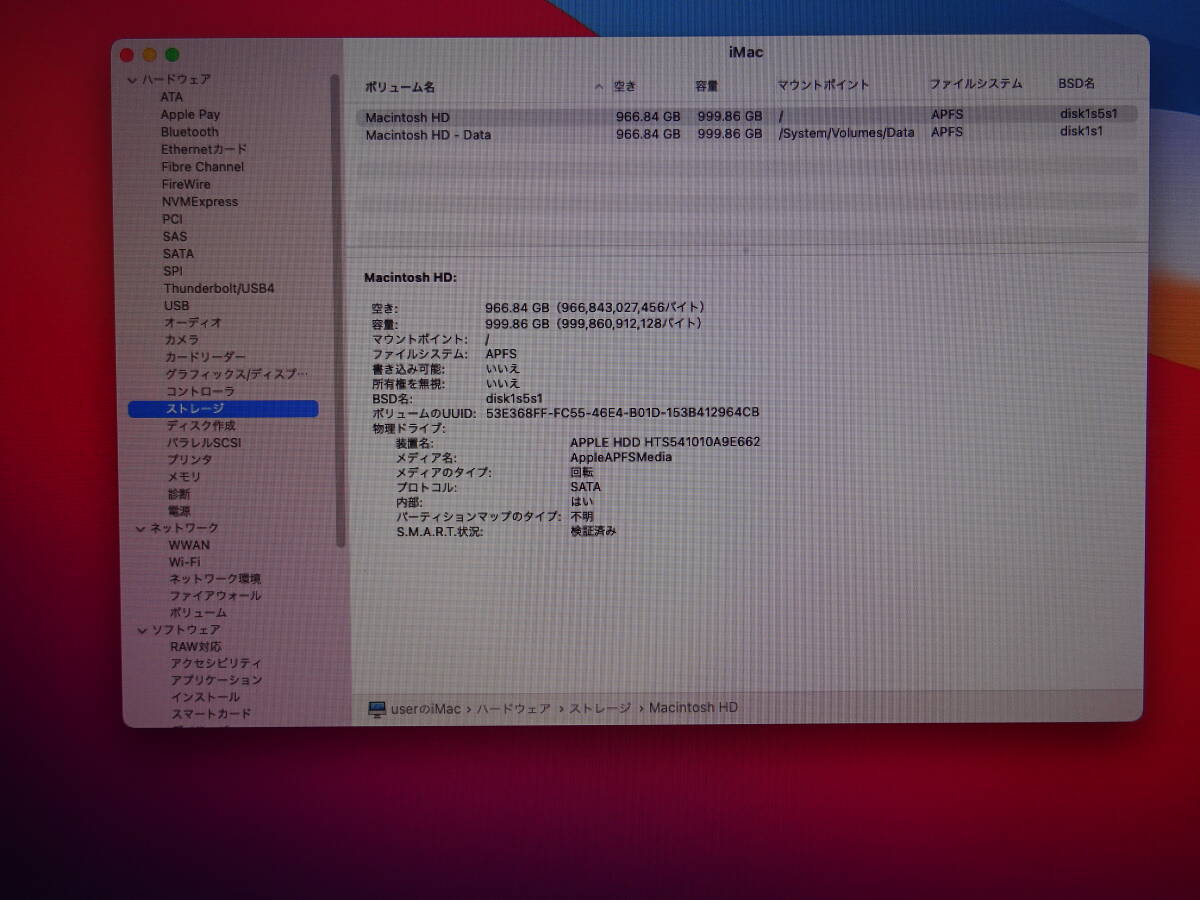Open Thunderbolt/USB4 in the sidebar
Viewport: 1200px width, 900px height.
pos(219,288)
